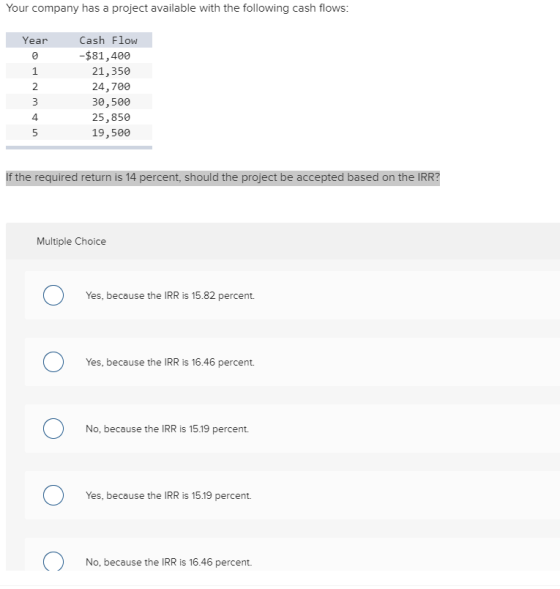Tick radio button No, IRR is 16.46 percent
Screen dimensions: 560x589
point(53,561)
